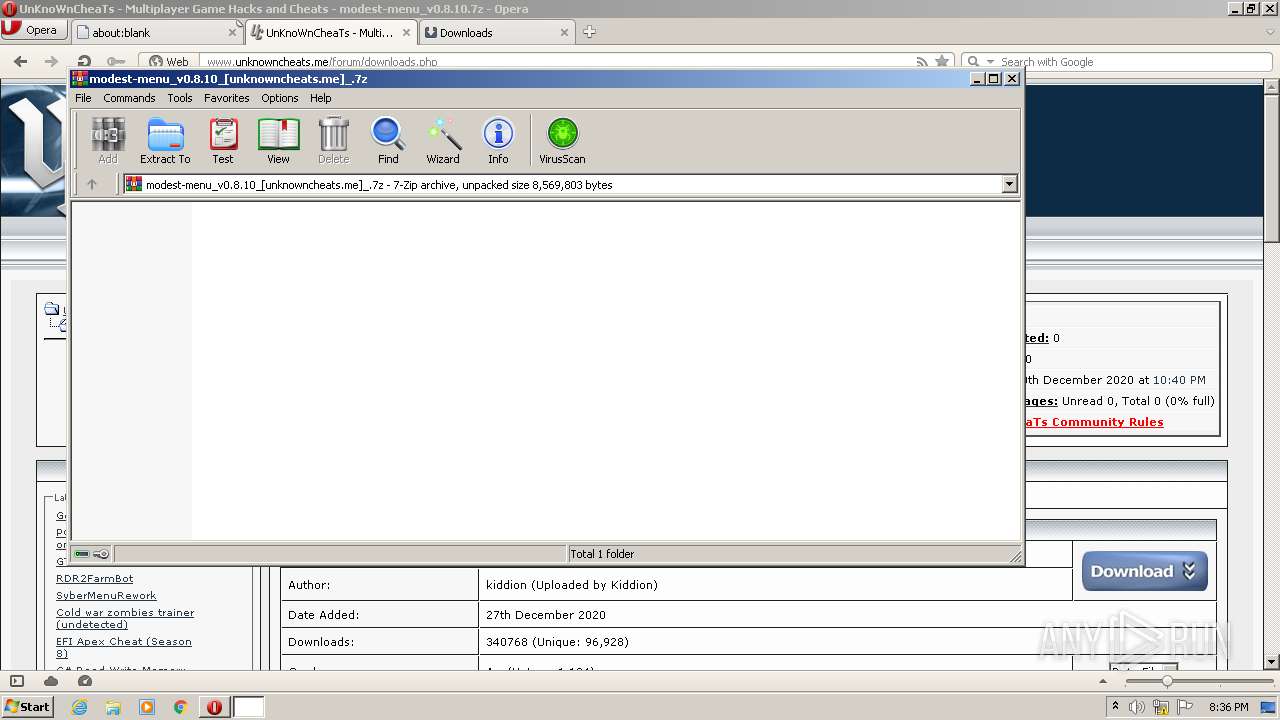Launch Internet Explorer from taskbar
This screenshot has width=1280, height=720.
pyautogui.click(x=80, y=707)
